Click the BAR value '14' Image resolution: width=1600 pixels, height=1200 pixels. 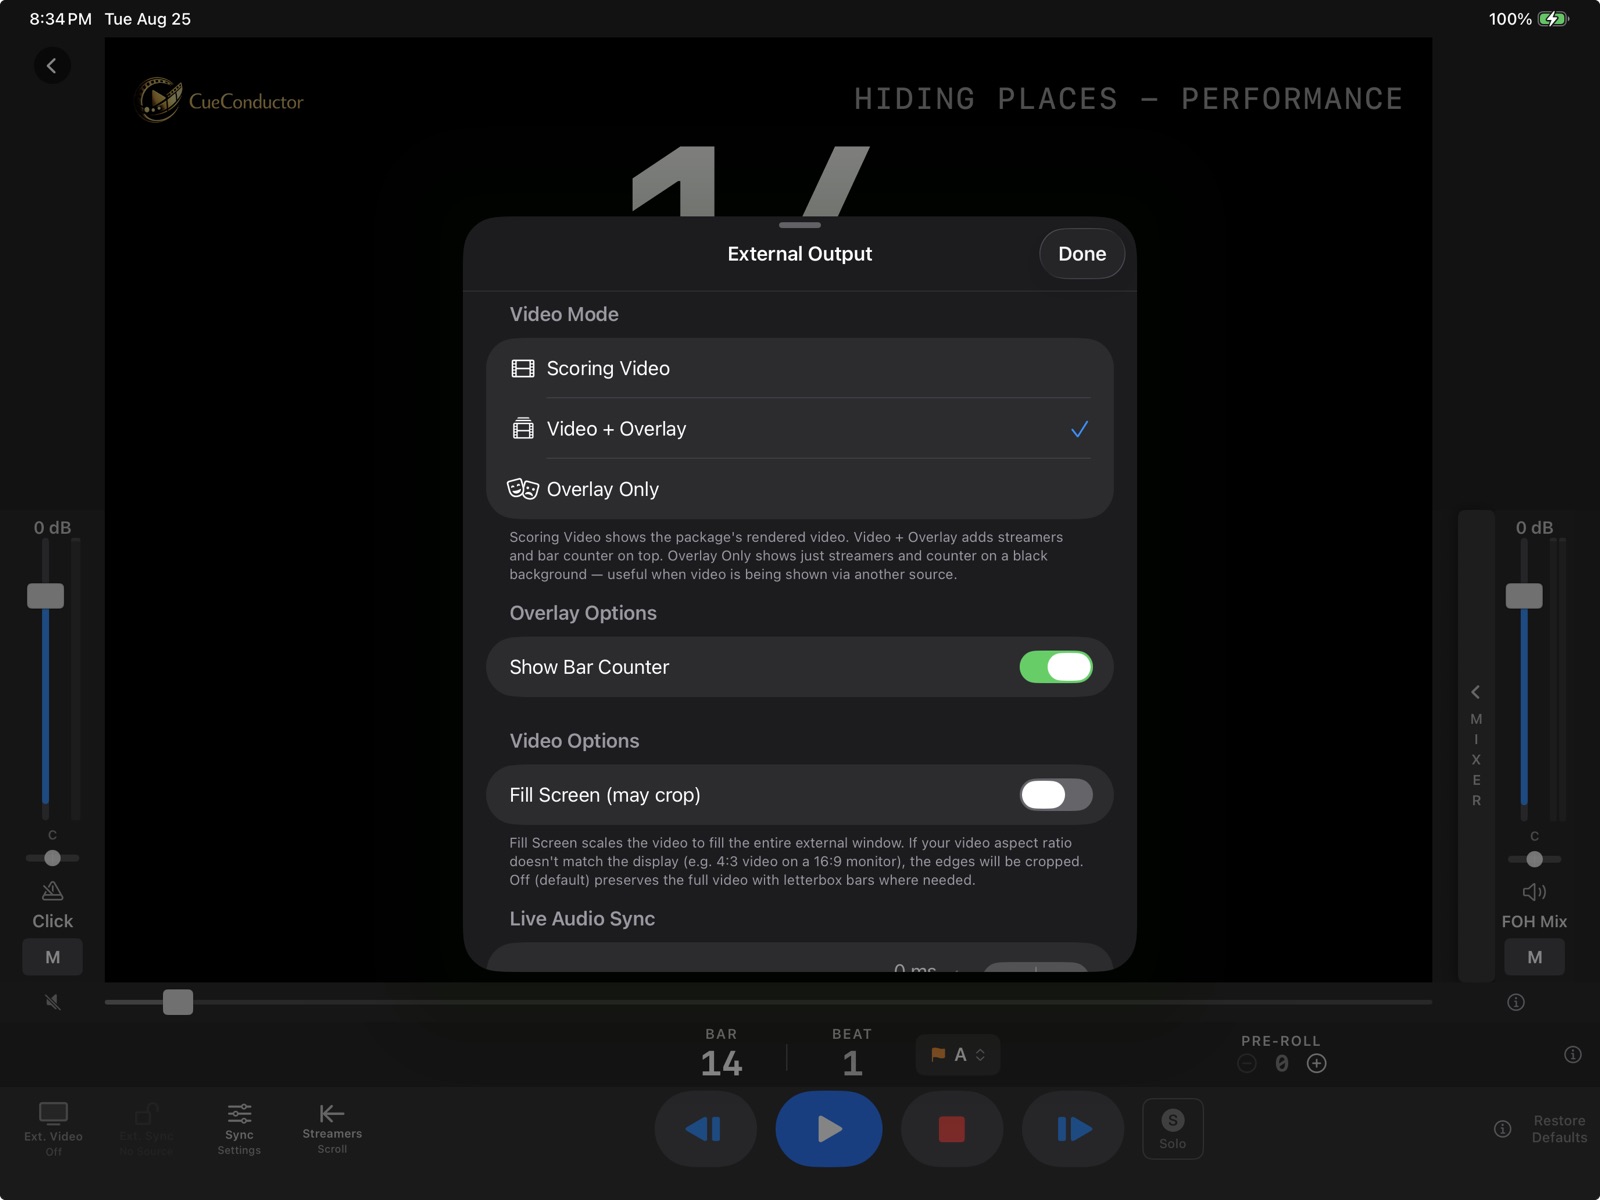point(722,1063)
